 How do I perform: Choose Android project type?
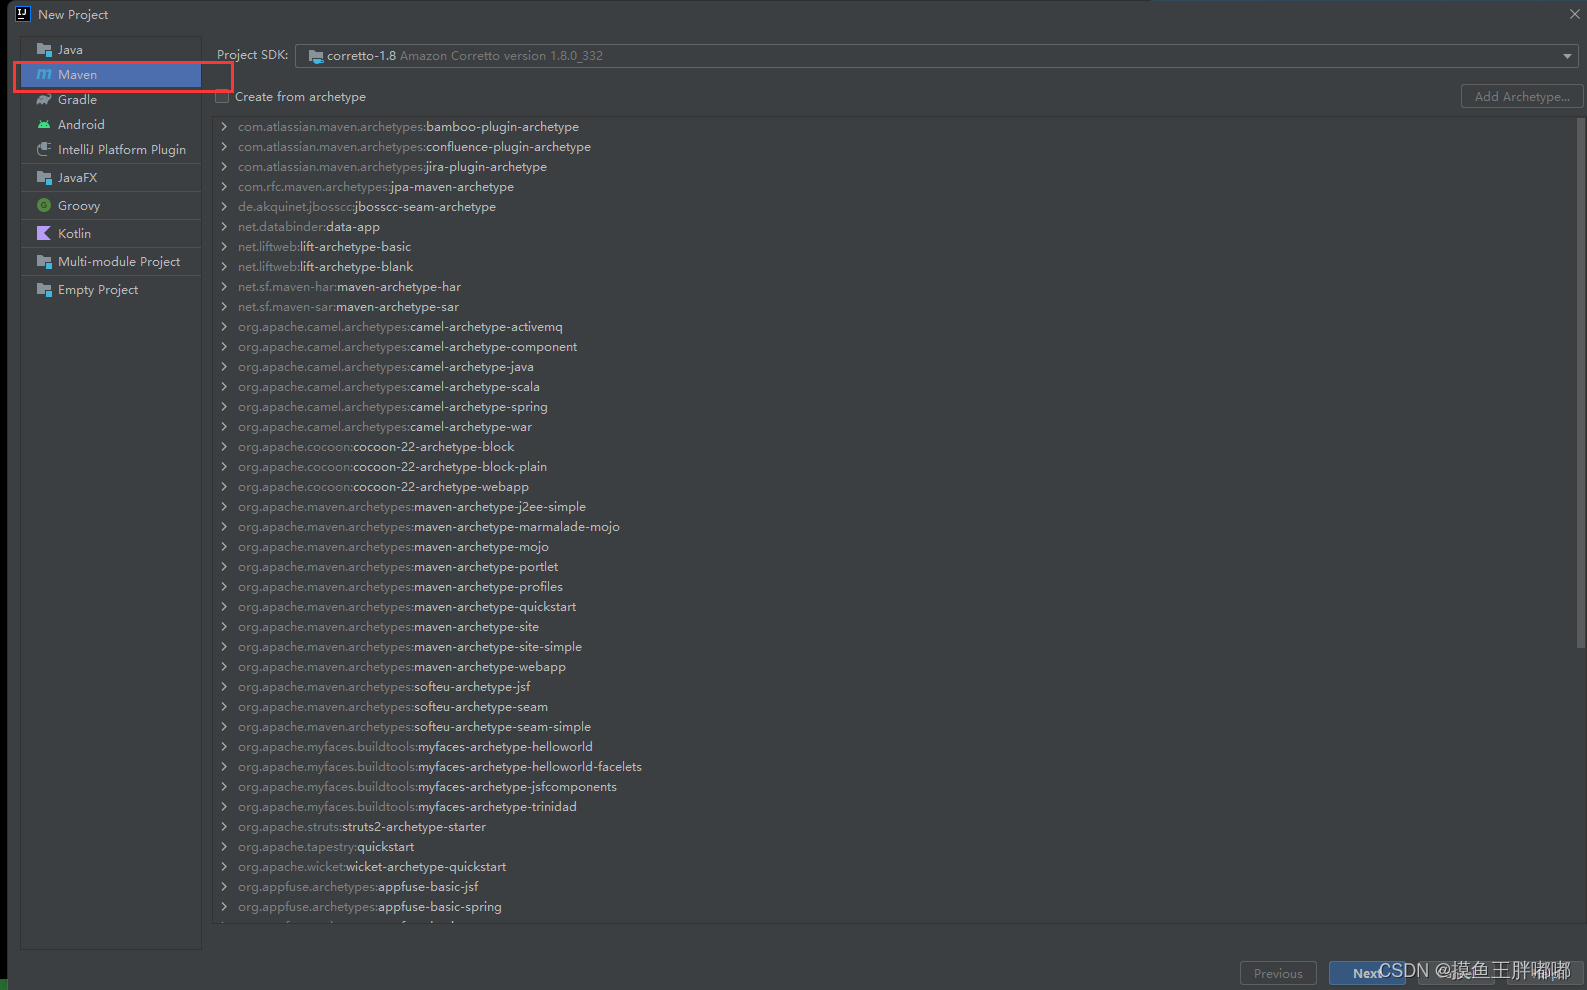(x=111, y=125)
